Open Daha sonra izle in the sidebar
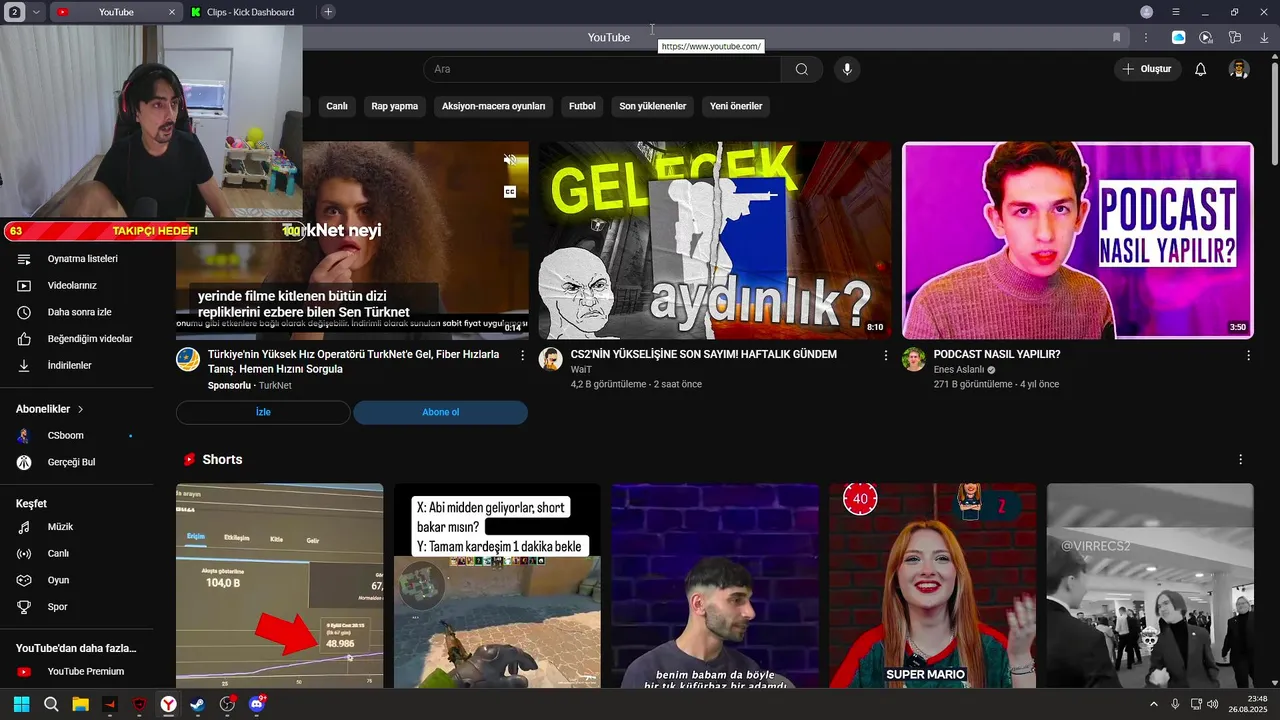This screenshot has width=1280, height=720. pos(80,312)
